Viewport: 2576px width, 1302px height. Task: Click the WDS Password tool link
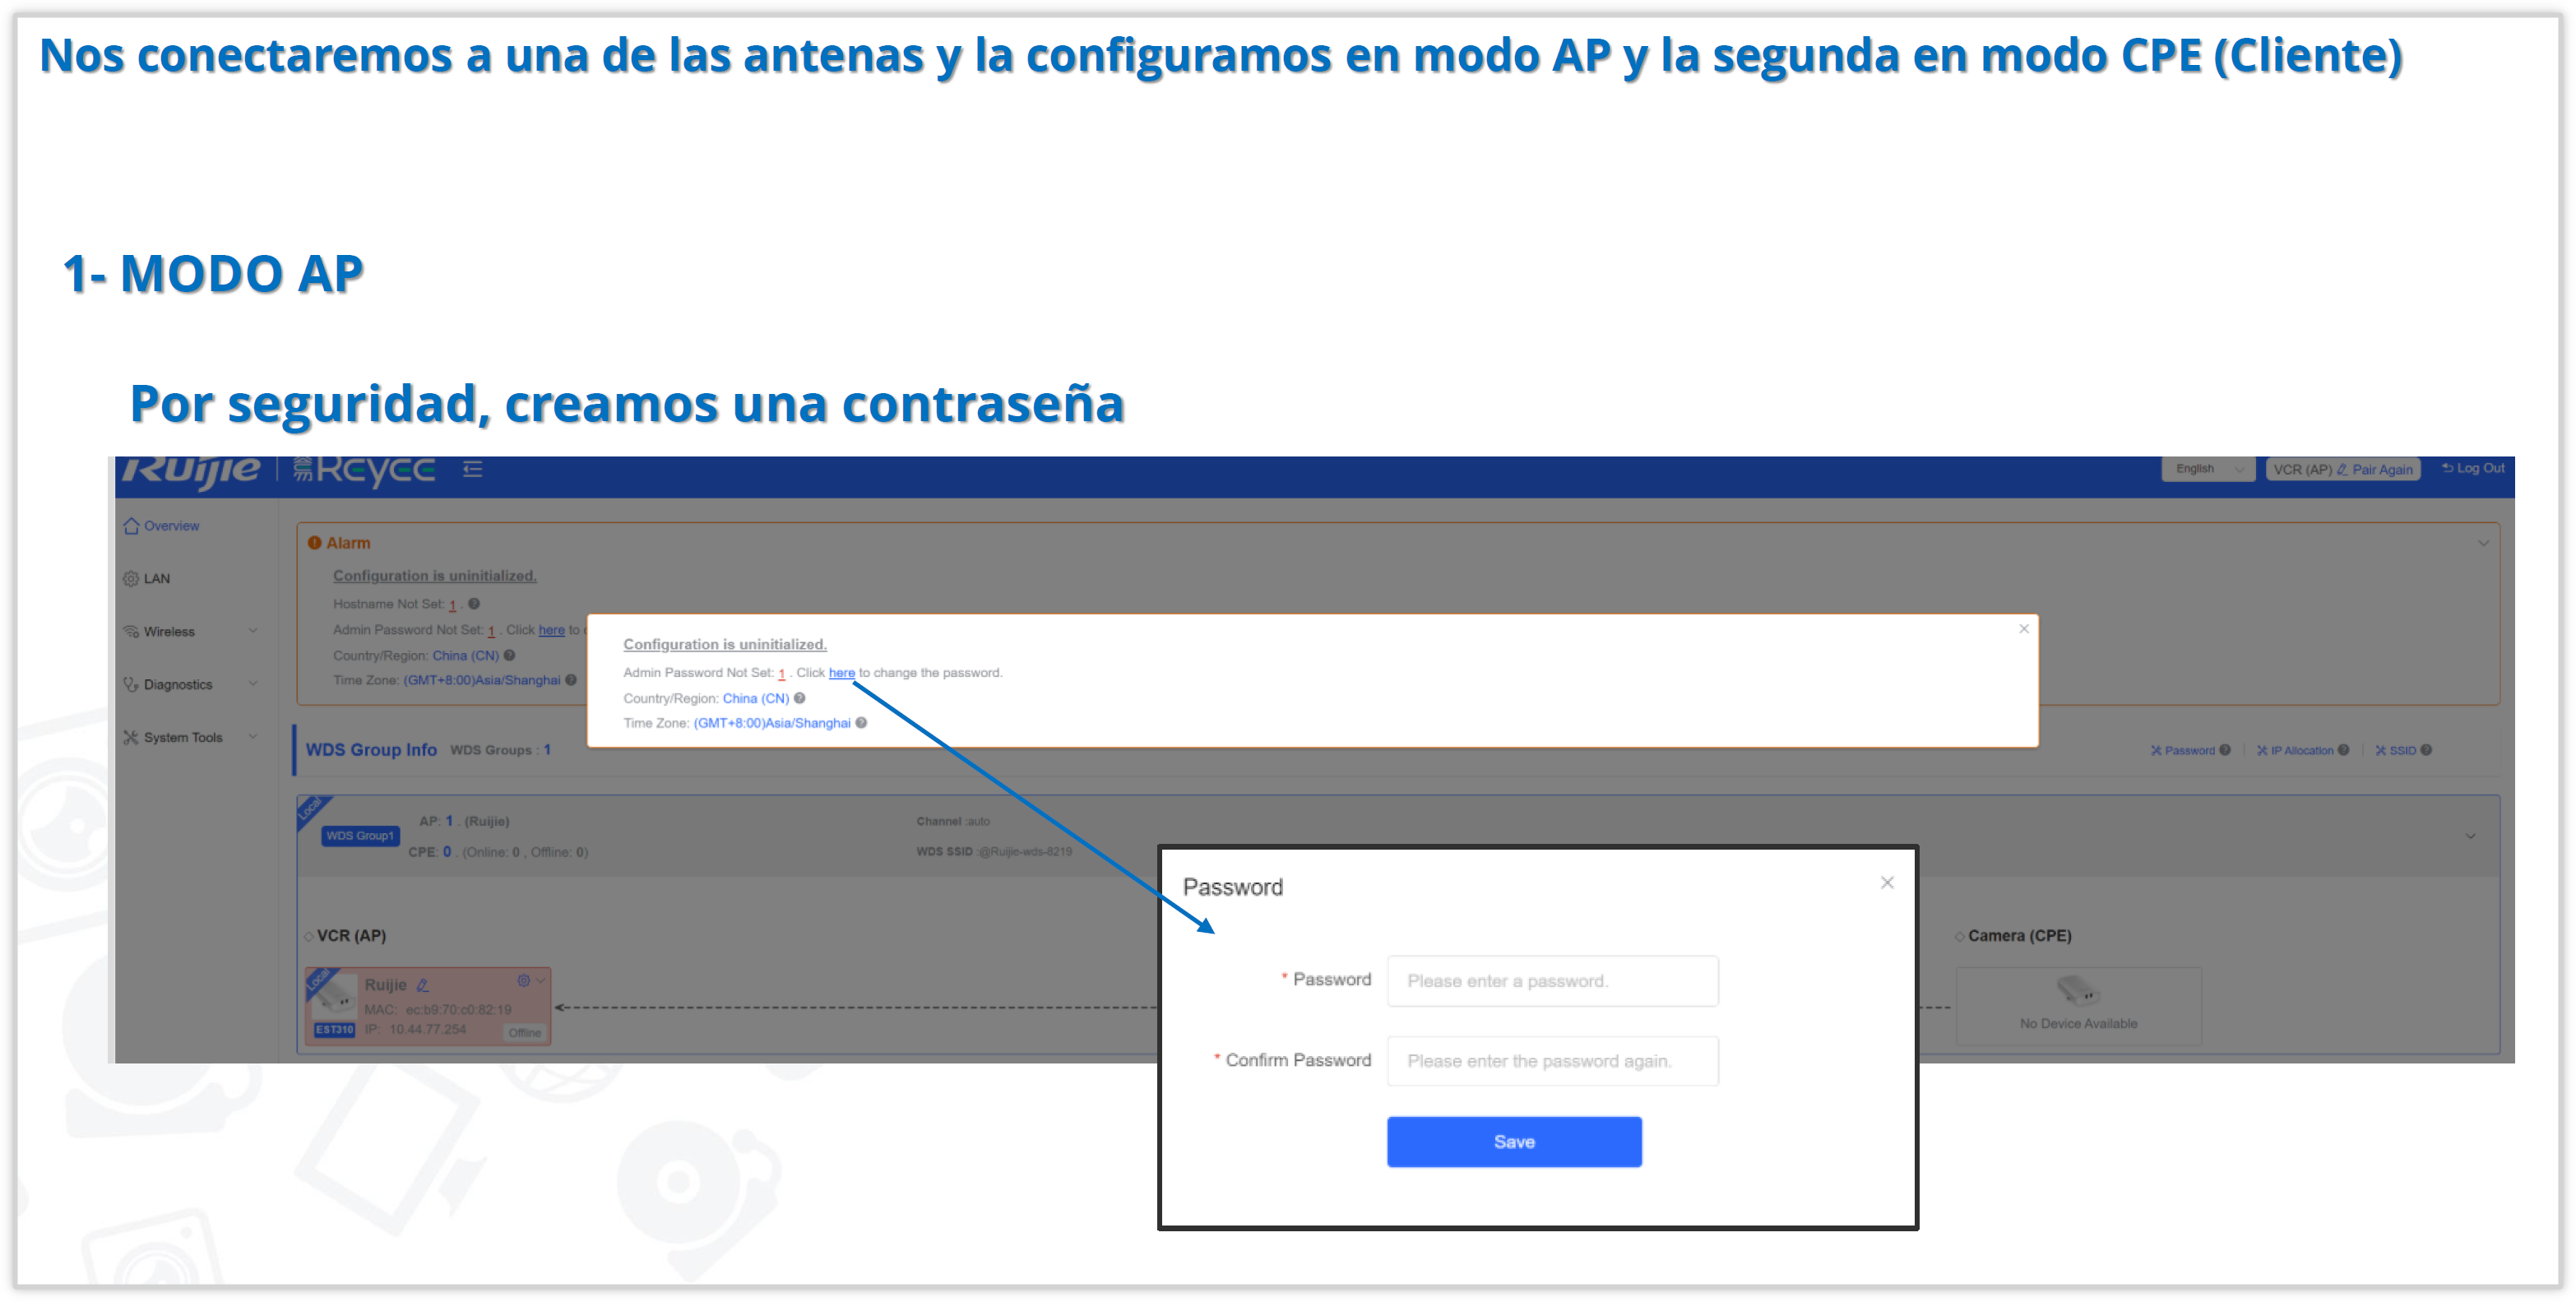click(x=2183, y=751)
